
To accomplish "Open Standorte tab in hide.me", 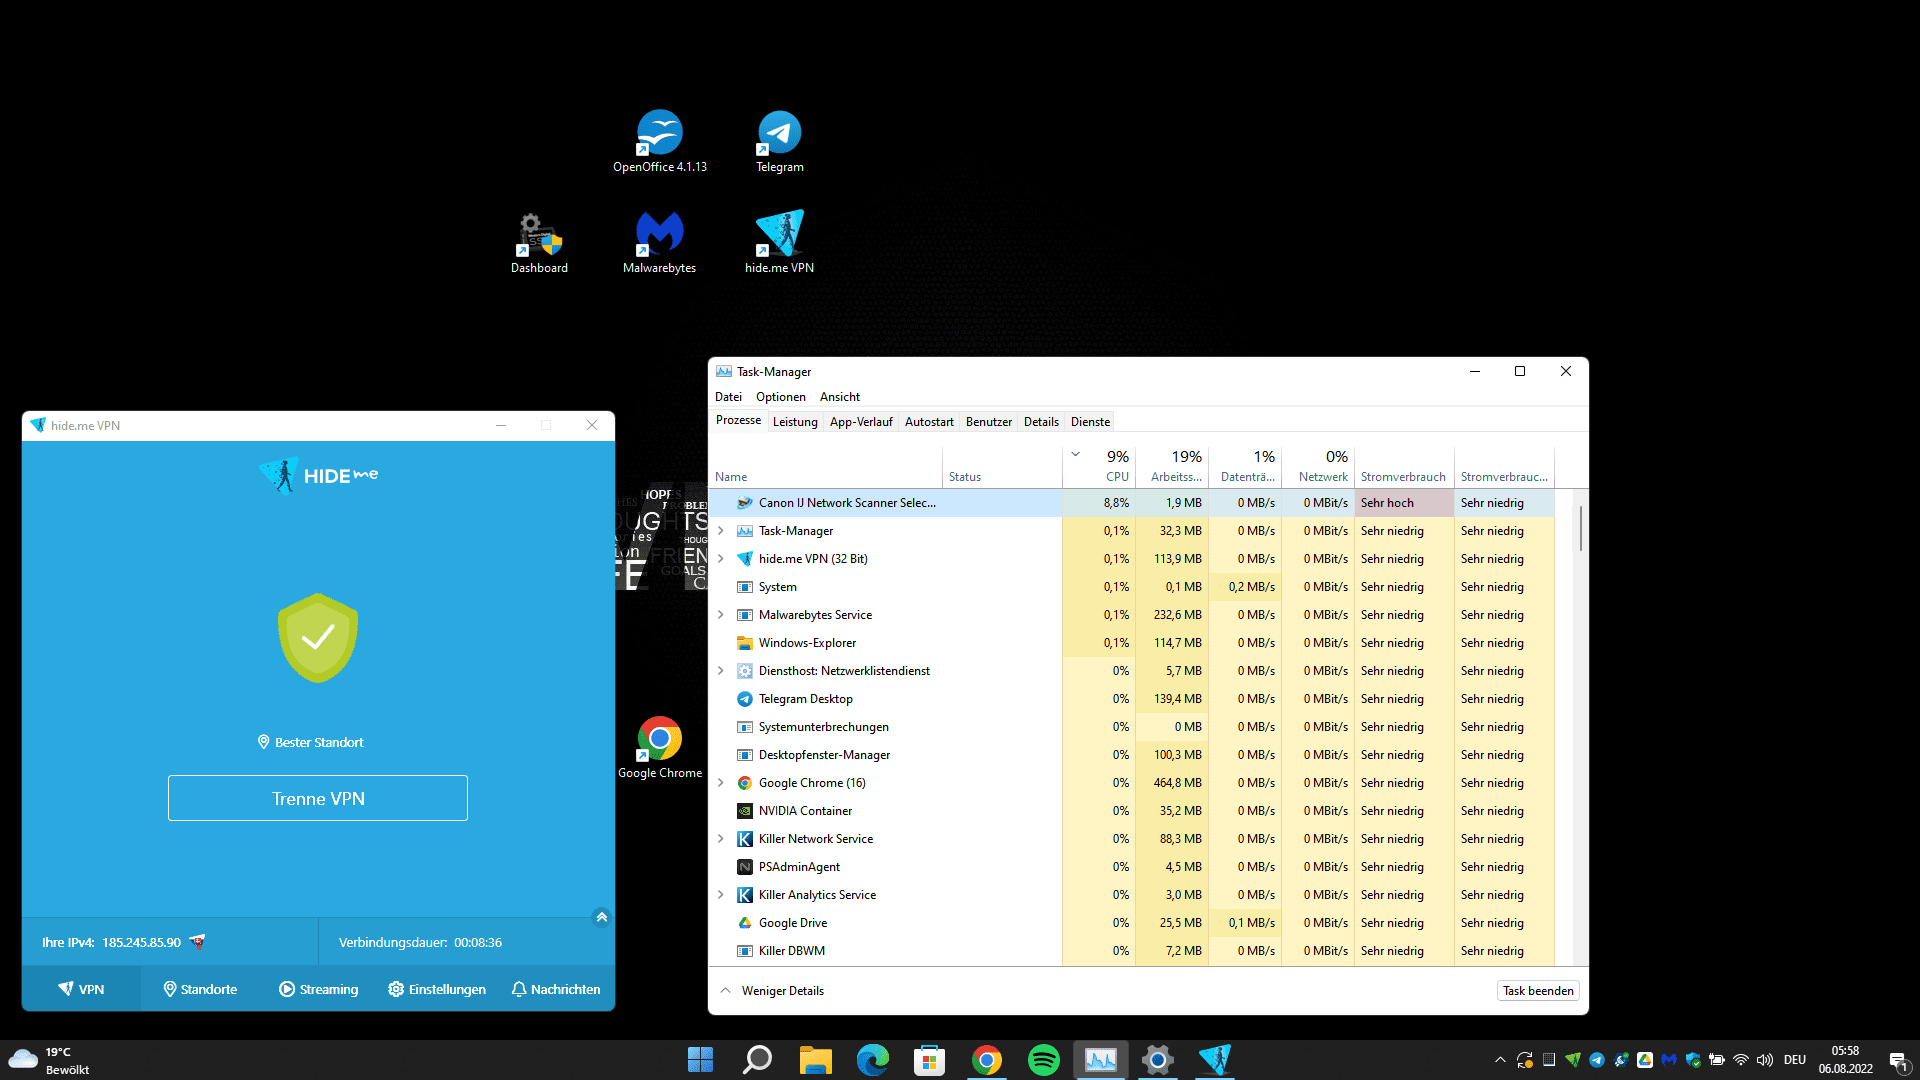I will click(200, 989).
